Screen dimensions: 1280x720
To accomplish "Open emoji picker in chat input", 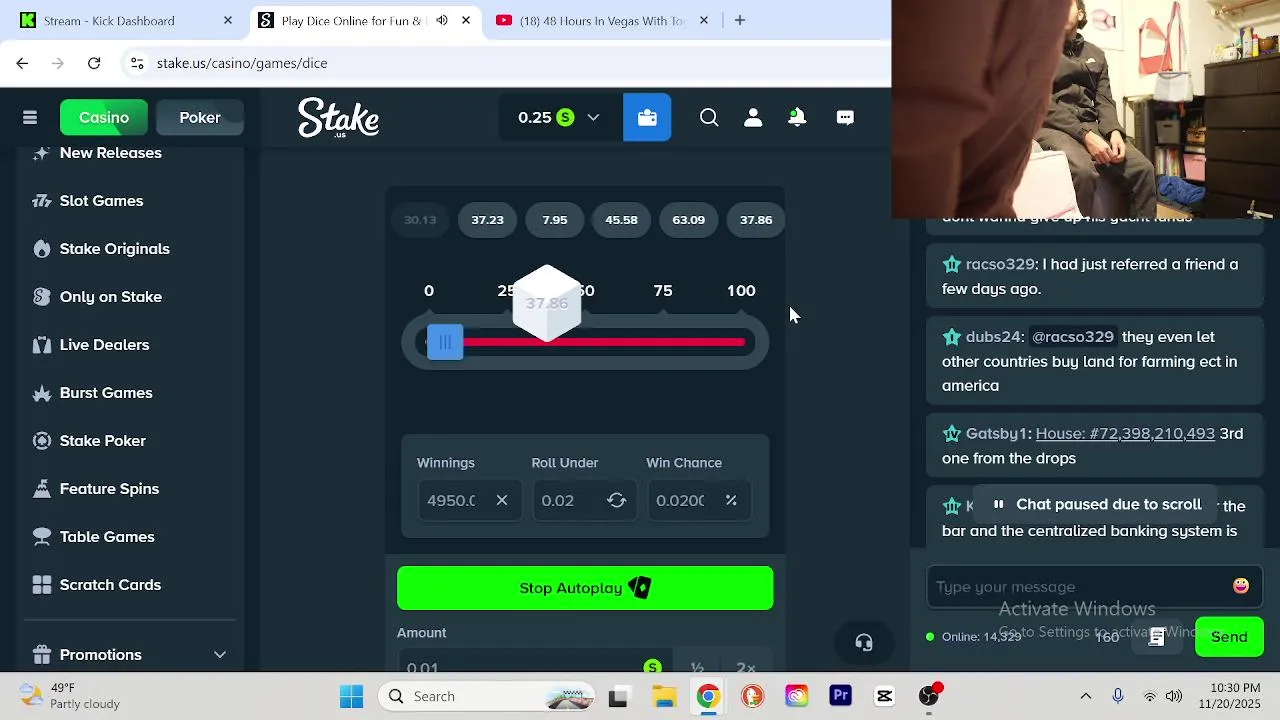I will click(1241, 586).
